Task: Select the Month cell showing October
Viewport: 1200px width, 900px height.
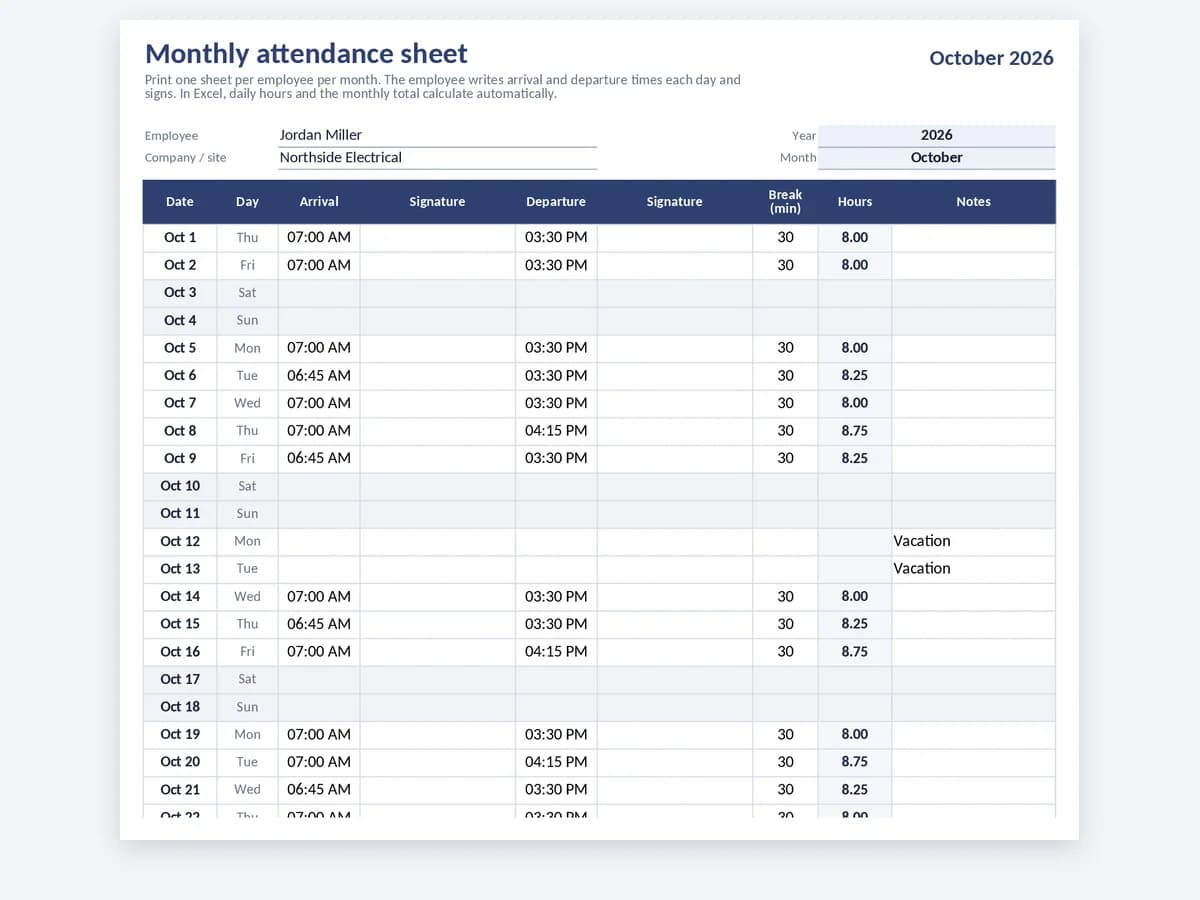Action: (936, 158)
